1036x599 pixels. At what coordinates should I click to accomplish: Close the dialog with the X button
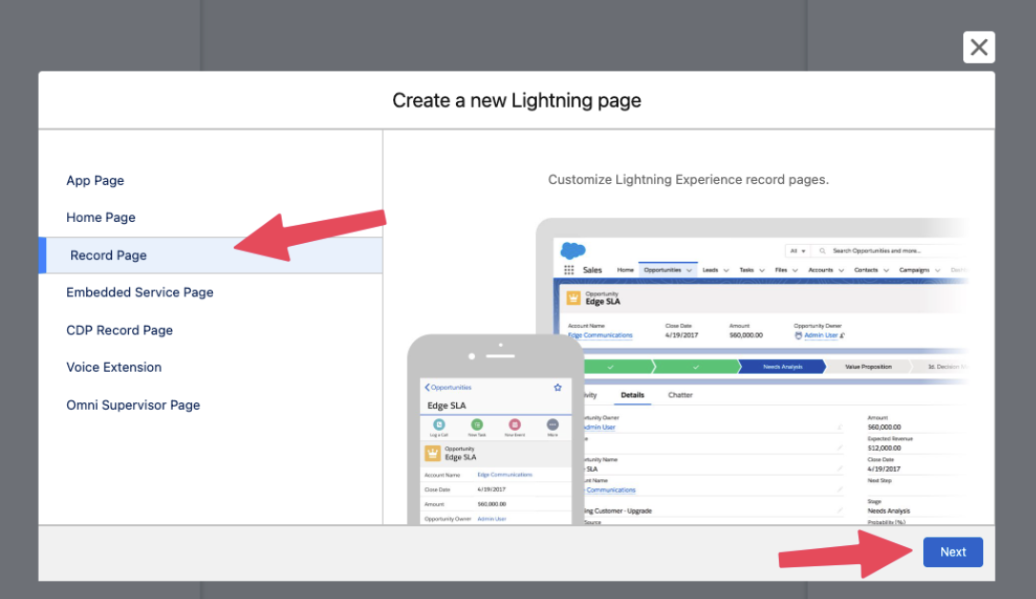[979, 48]
